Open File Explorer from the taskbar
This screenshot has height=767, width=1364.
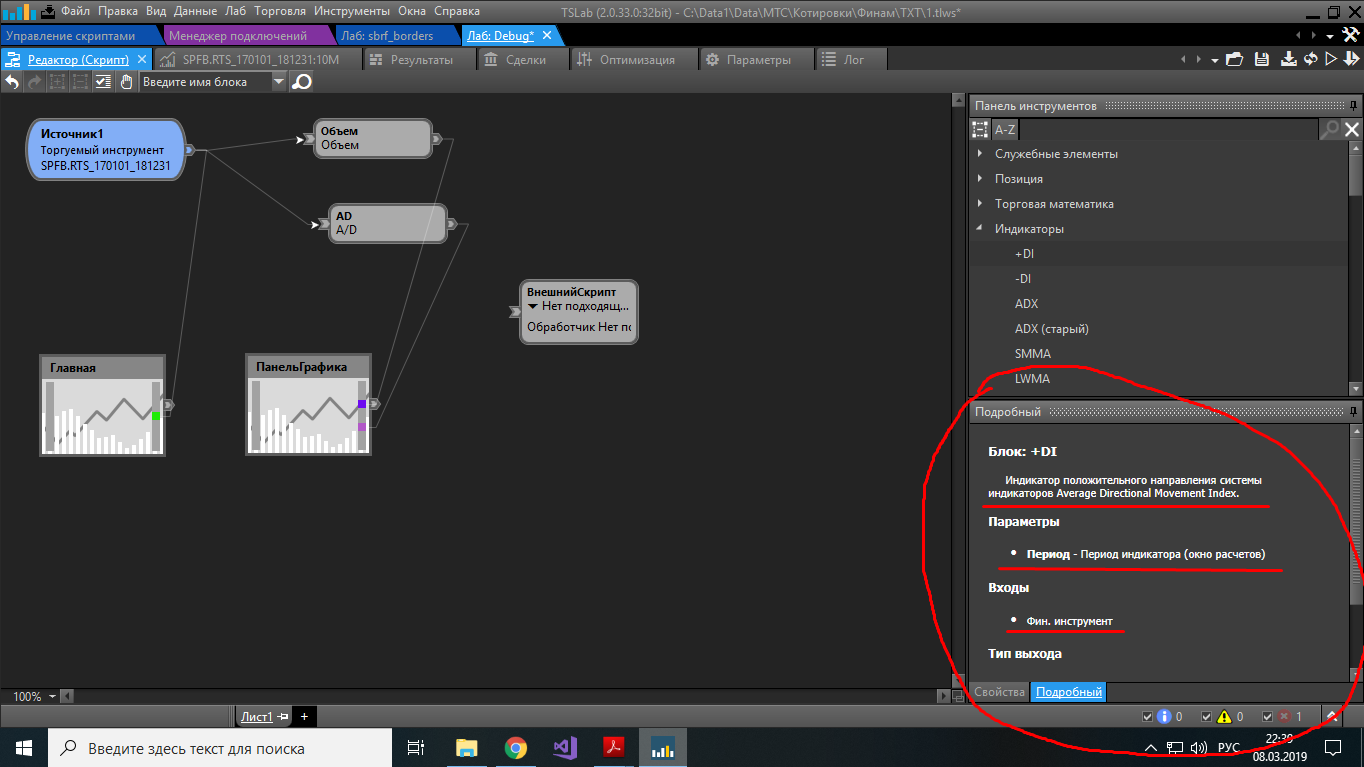point(467,747)
